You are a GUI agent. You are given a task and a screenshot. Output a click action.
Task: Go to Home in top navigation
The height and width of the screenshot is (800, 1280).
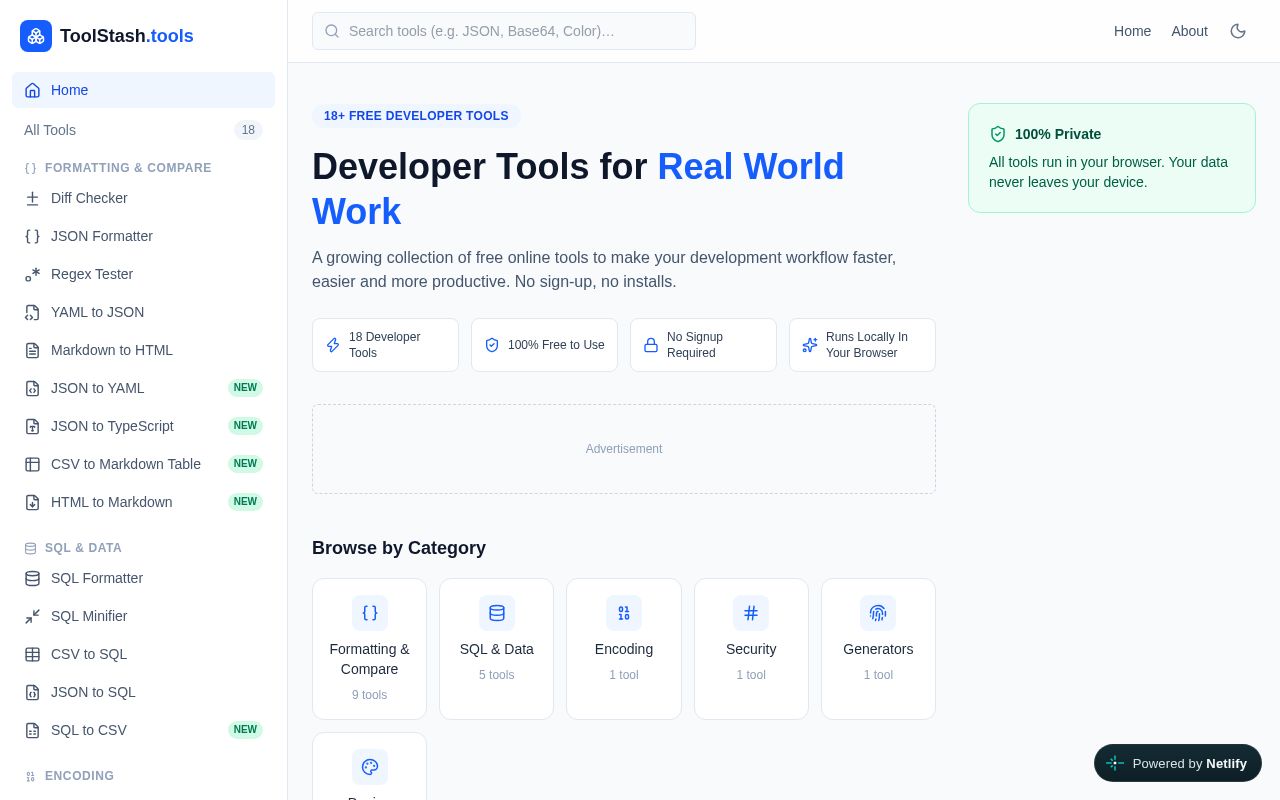(x=1132, y=31)
